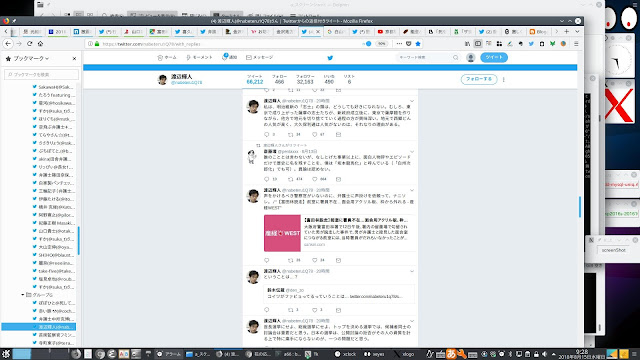Open dropdown caret on first 渡辺輝人 tweet
Screen dimensions: 640x360
(x=412, y=101)
